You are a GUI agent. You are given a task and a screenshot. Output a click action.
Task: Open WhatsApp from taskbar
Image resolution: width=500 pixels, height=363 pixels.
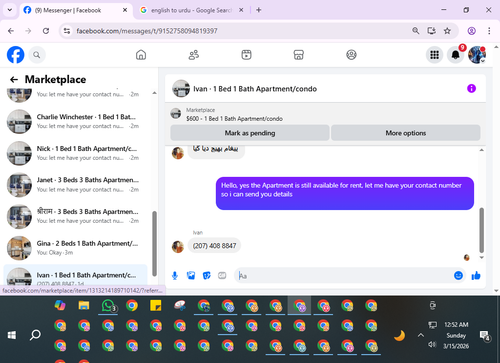click(108, 306)
